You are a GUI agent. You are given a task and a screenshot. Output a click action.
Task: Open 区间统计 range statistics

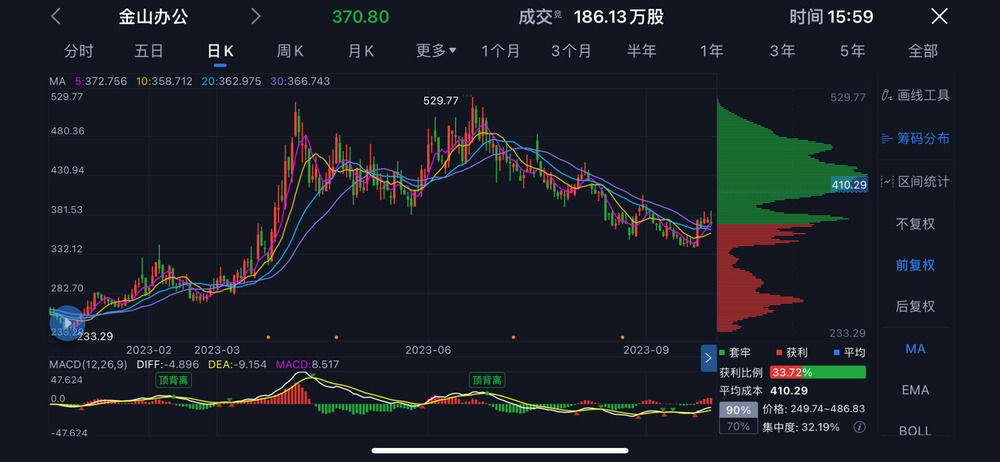pyautogui.click(x=916, y=182)
